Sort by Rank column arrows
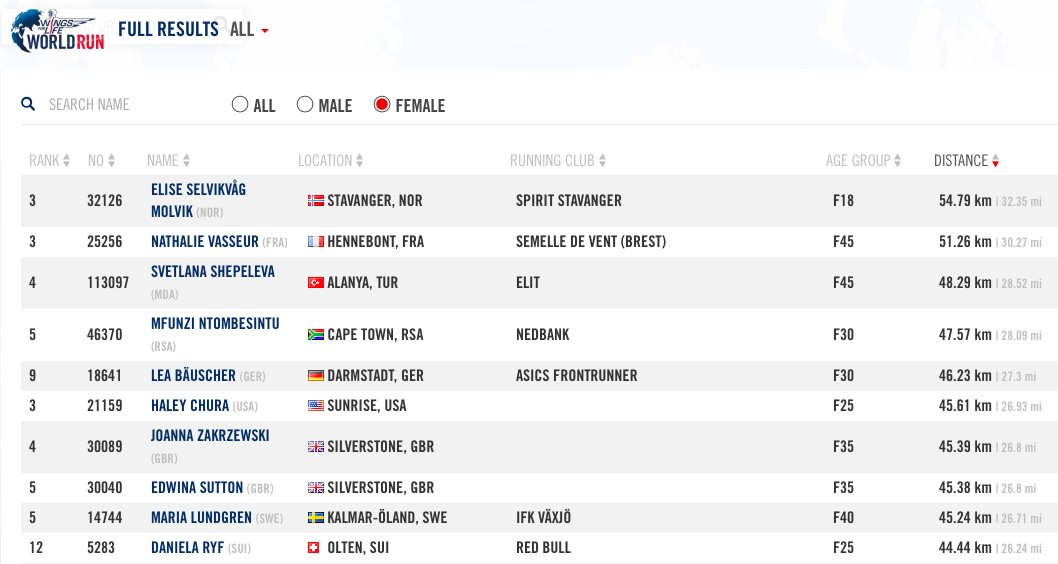The image size is (1058, 564). pos(66,161)
